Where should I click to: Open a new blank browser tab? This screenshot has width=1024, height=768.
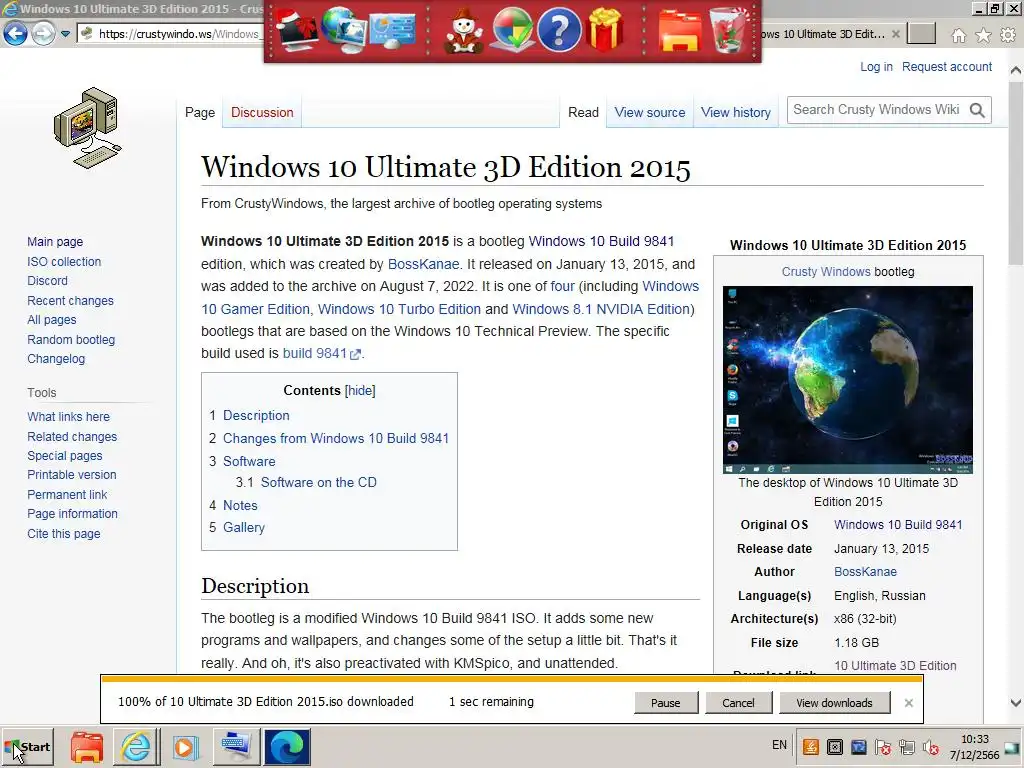(x=921, y=33)
